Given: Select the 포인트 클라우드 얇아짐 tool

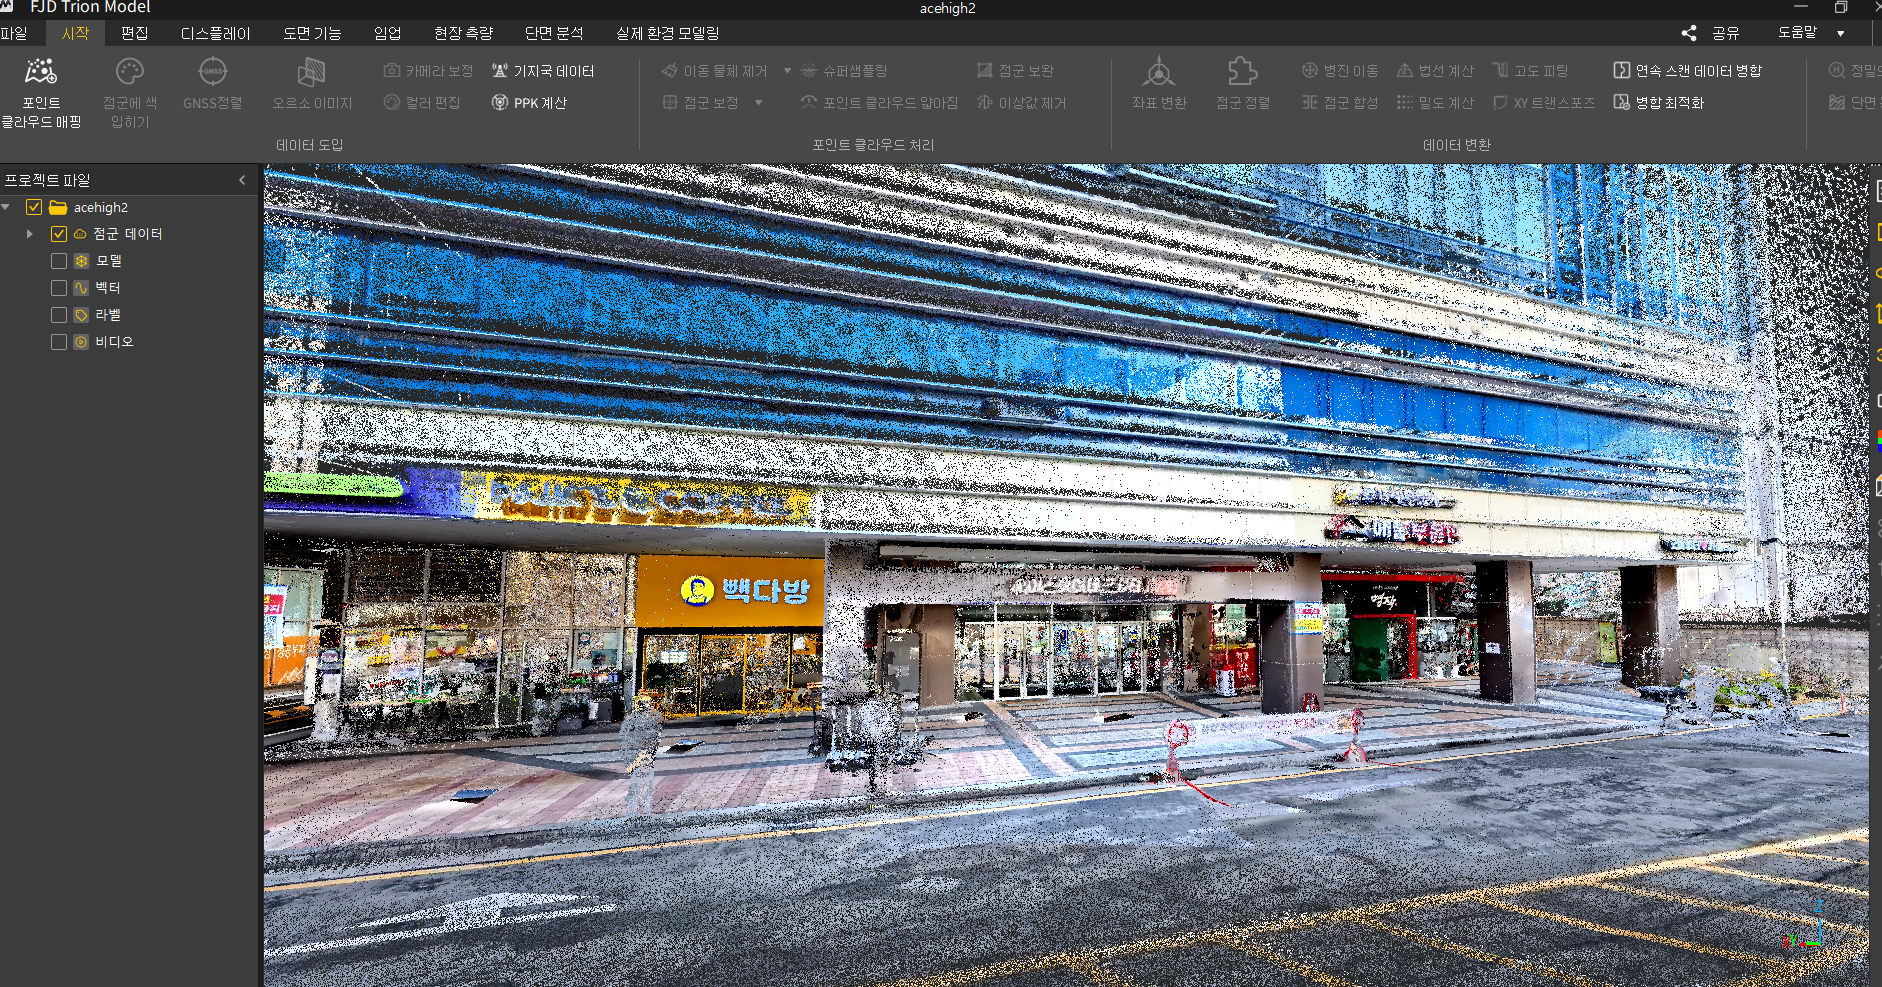Looking at the screenshot, I should click(x=879, y=103).
